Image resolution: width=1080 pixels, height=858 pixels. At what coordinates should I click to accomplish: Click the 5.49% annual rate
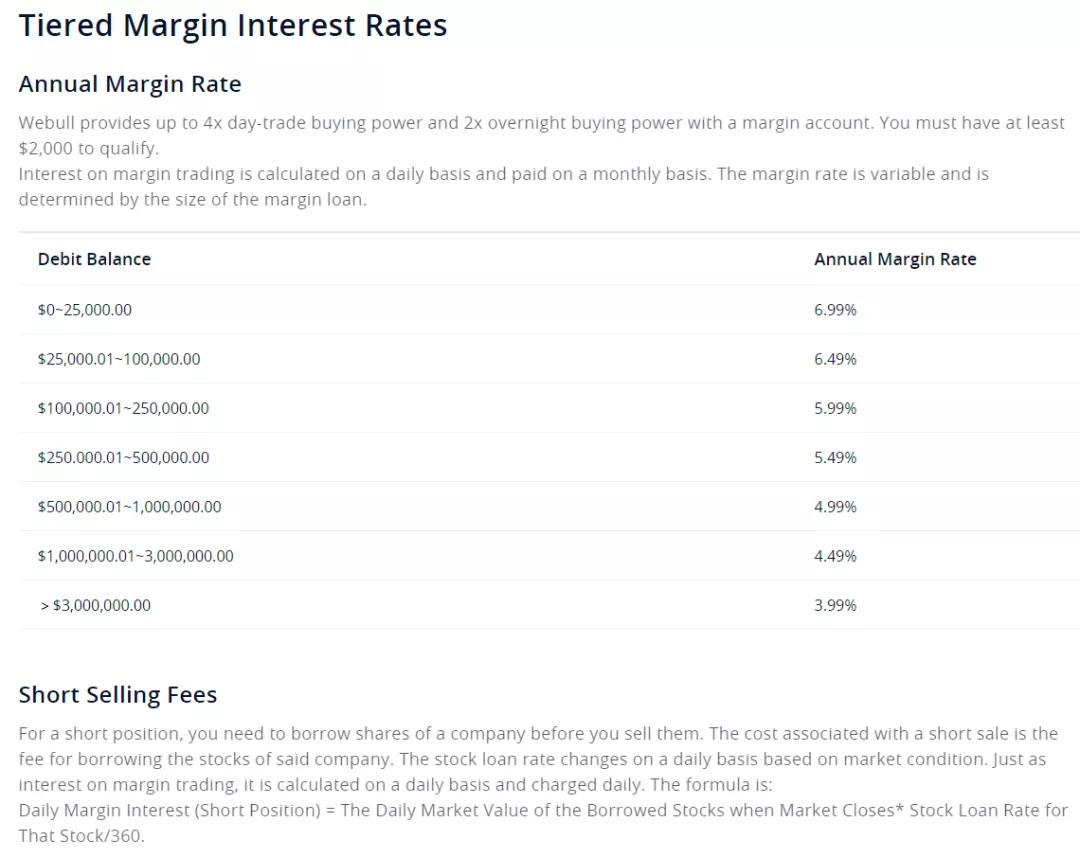(835, 457)
